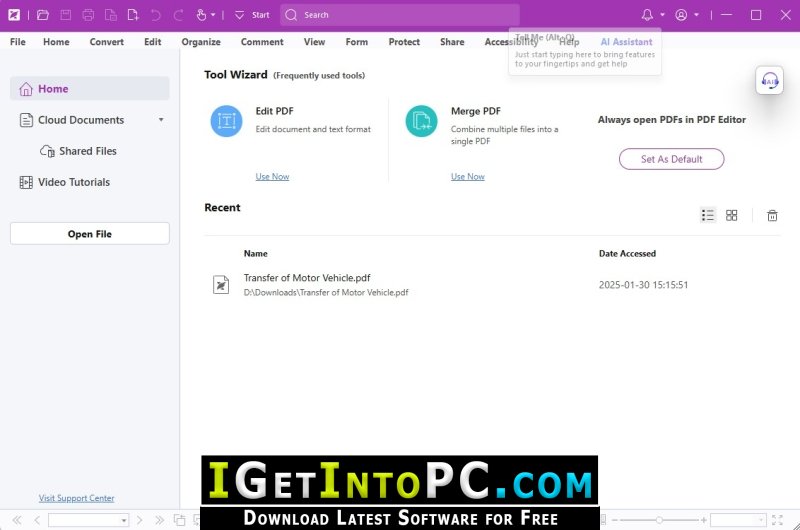Image resolution: width=800 pixels, height=530 pixels.
Task: Click the Foxit app logo icon
Action: (14, 15)
